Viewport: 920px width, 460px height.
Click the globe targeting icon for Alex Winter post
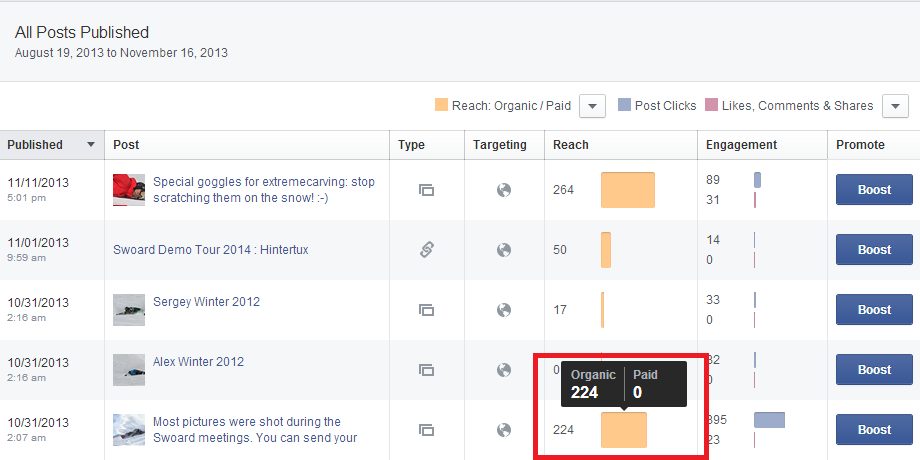(x=504, y=370)
